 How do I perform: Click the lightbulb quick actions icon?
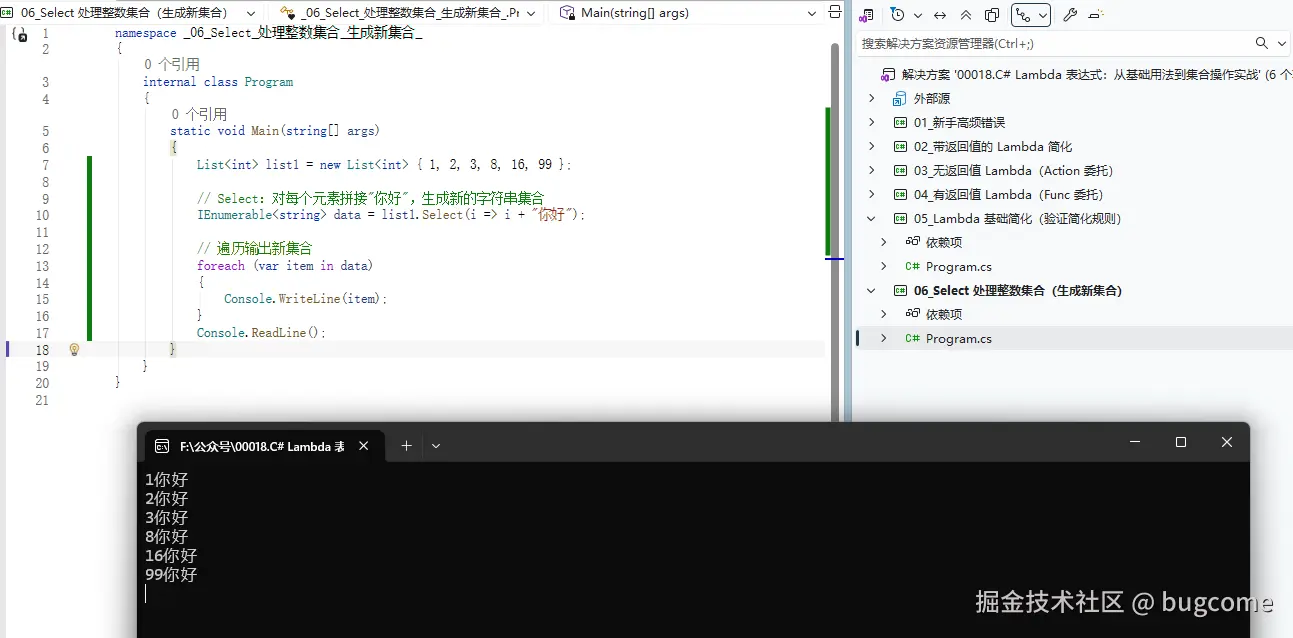click(x=74, y=349)
